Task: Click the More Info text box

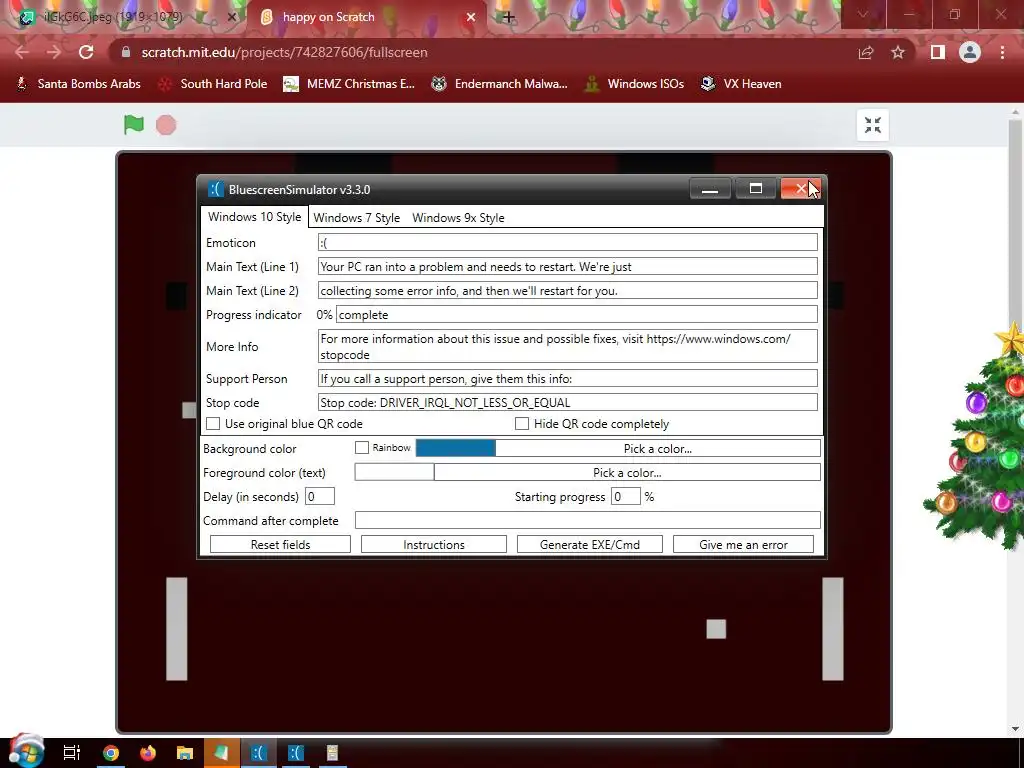Action: click(x=568, y=346)
